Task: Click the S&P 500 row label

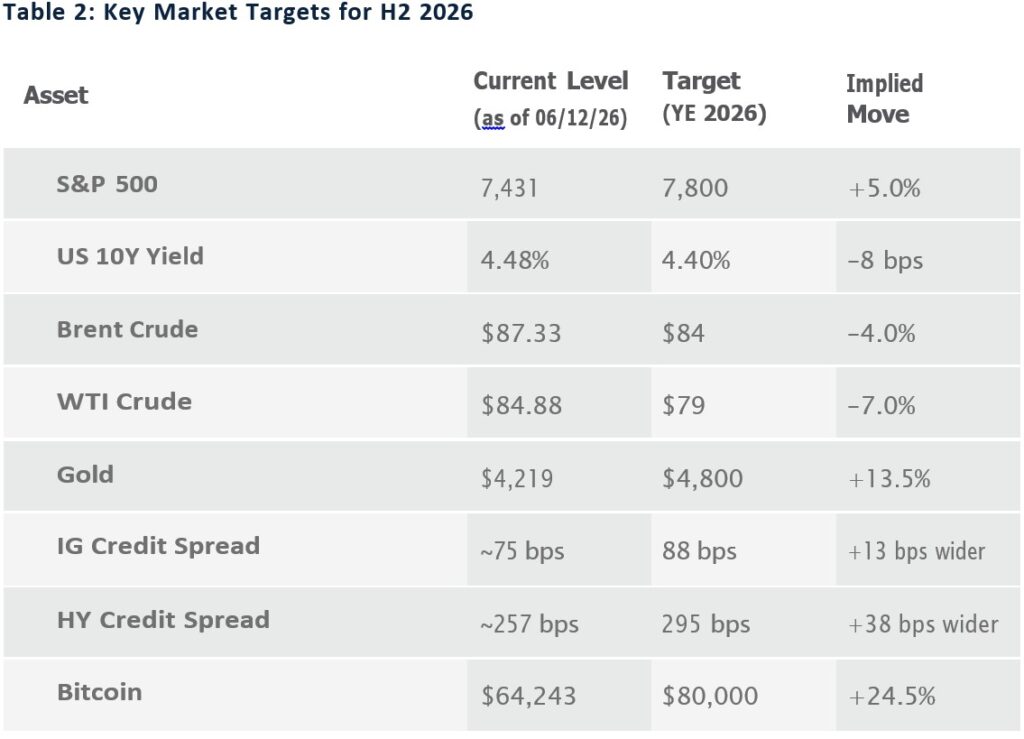Action: (107, 184)
